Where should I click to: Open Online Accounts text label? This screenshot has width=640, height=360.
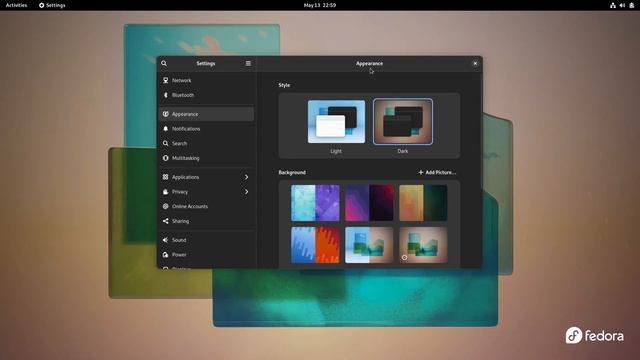click(190, 206)
